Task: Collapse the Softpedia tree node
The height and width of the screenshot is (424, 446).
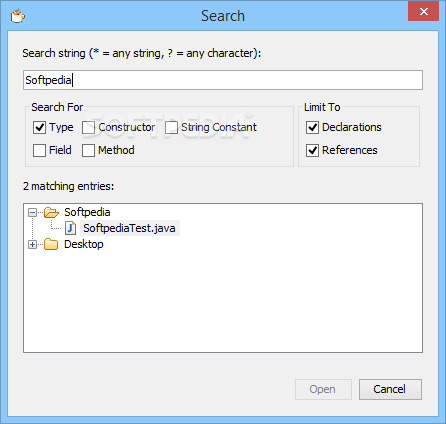Action: [32, 212]
